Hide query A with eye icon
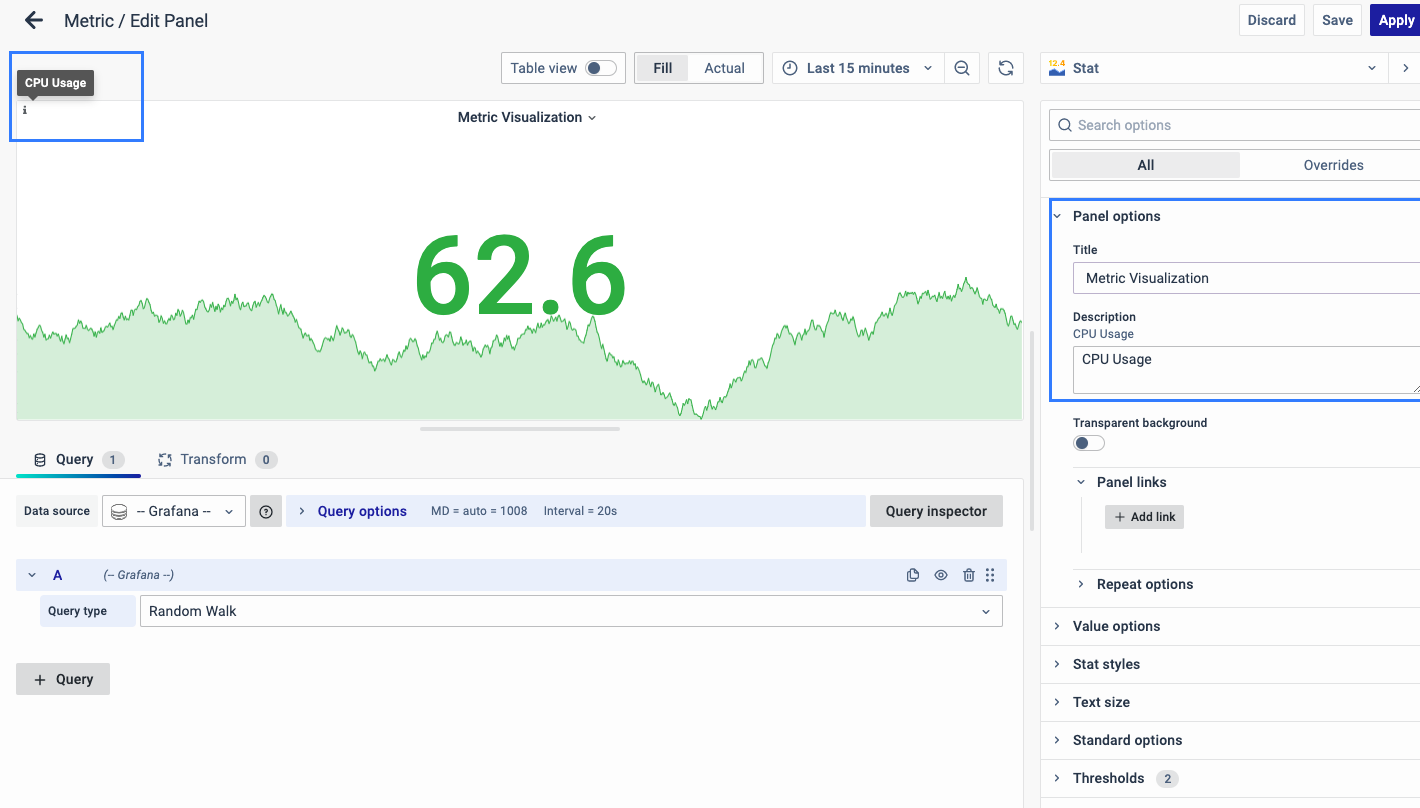Viewport: 1420px width, 808px height. coord(941,575)
